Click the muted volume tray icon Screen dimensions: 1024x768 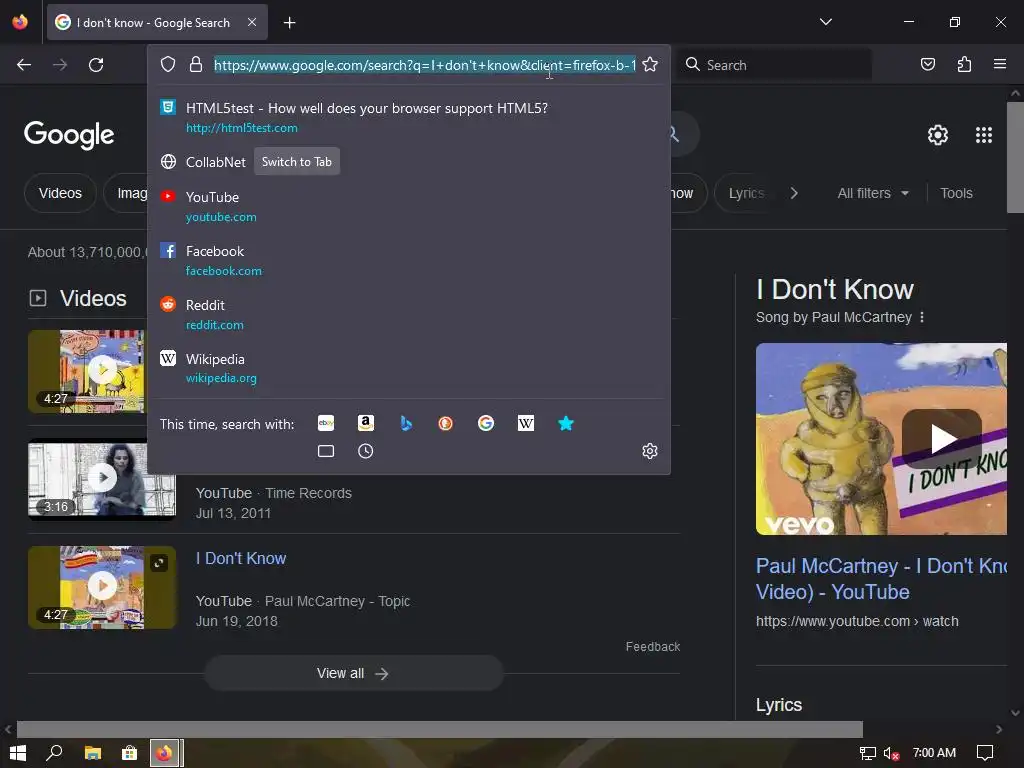point(891,753)
